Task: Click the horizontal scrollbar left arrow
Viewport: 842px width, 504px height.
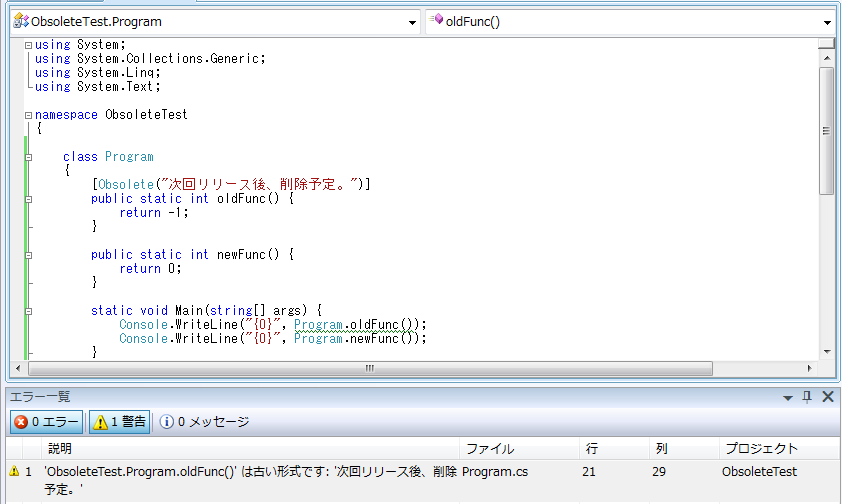Action: tap(18, 368)
